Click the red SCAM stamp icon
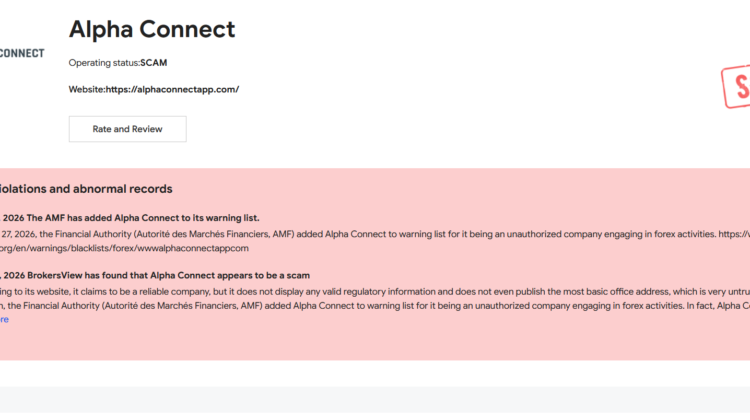The image size is (750, 420). (737, 90)
